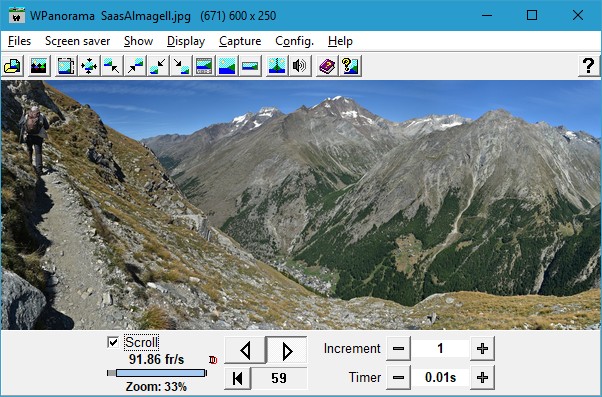Open the Config. menu

coord(294,41)
